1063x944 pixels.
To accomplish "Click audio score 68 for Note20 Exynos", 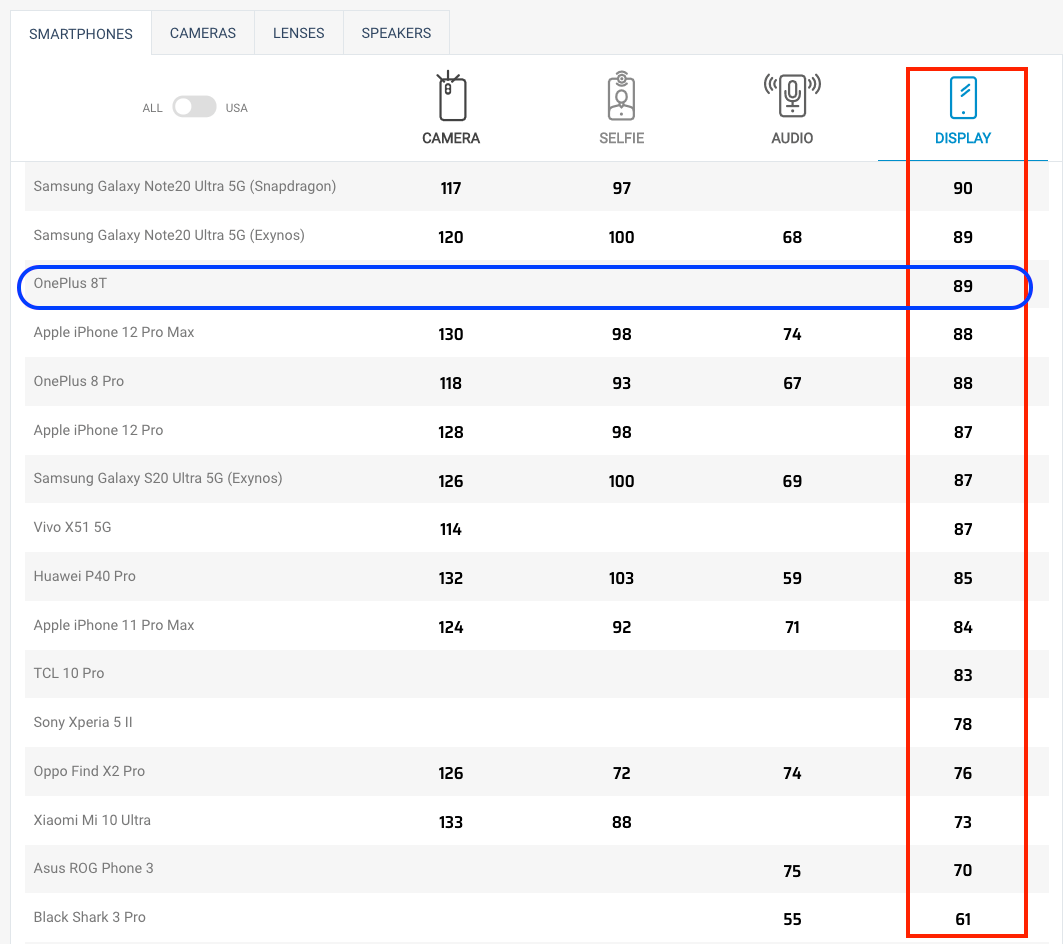I will click(x=792, y=237).
